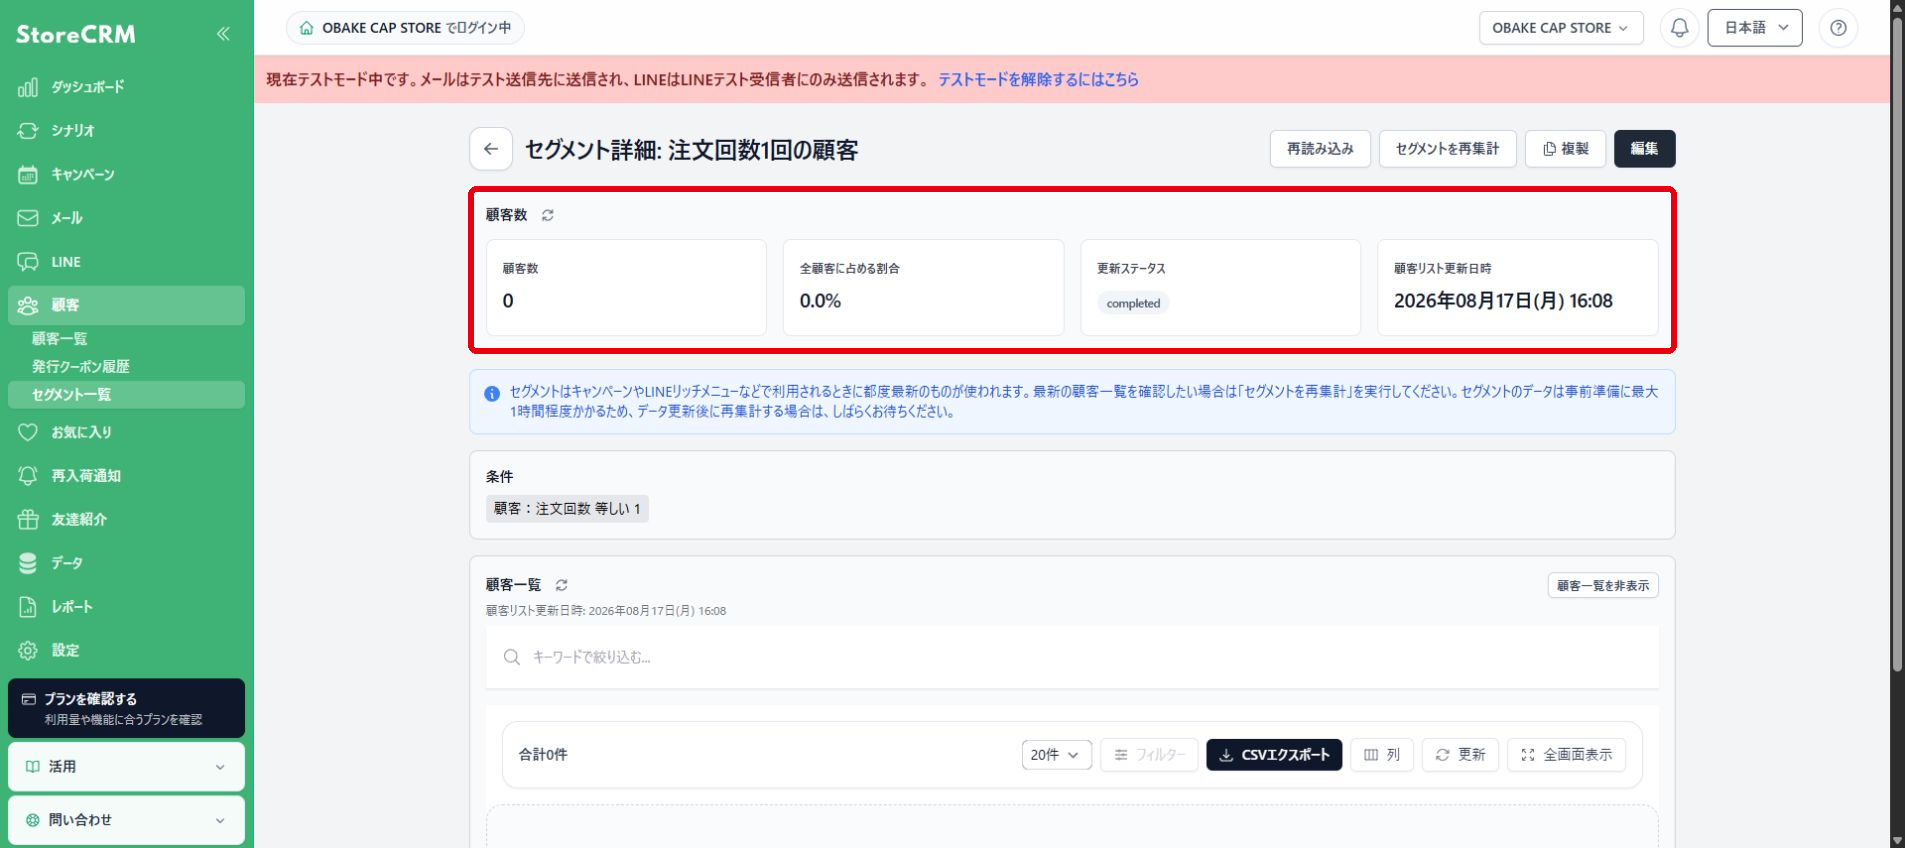Image resolution: width=1905 pixels, height=848 pixels.
Task: Open お気に入り in sidebar
Action: click(x=126, y=432)
